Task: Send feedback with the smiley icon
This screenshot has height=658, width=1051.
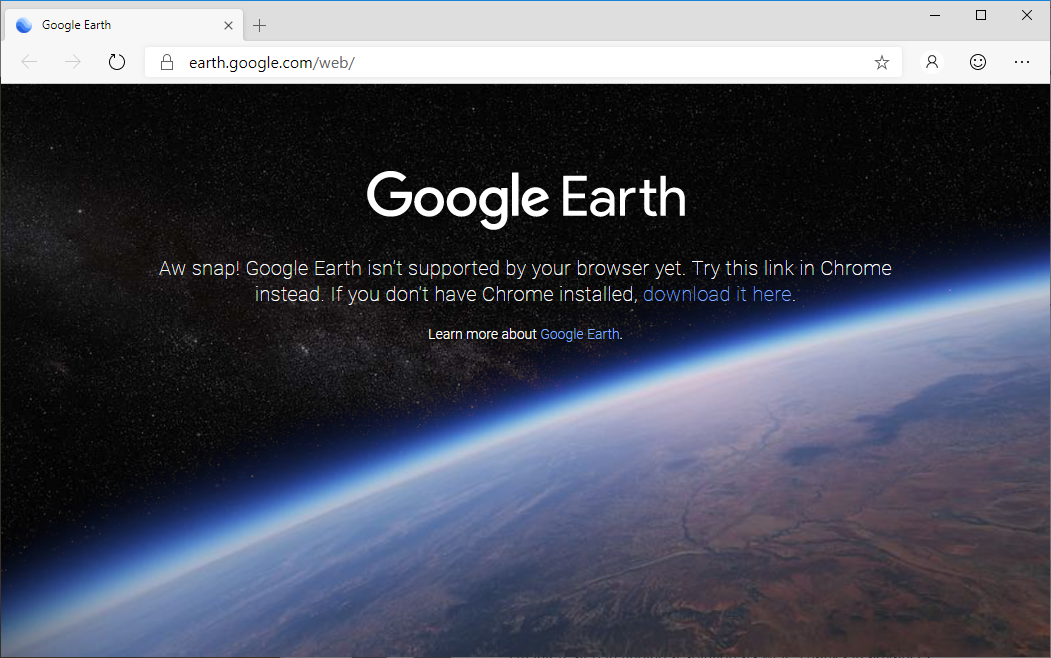Action: tap(978, 62)
